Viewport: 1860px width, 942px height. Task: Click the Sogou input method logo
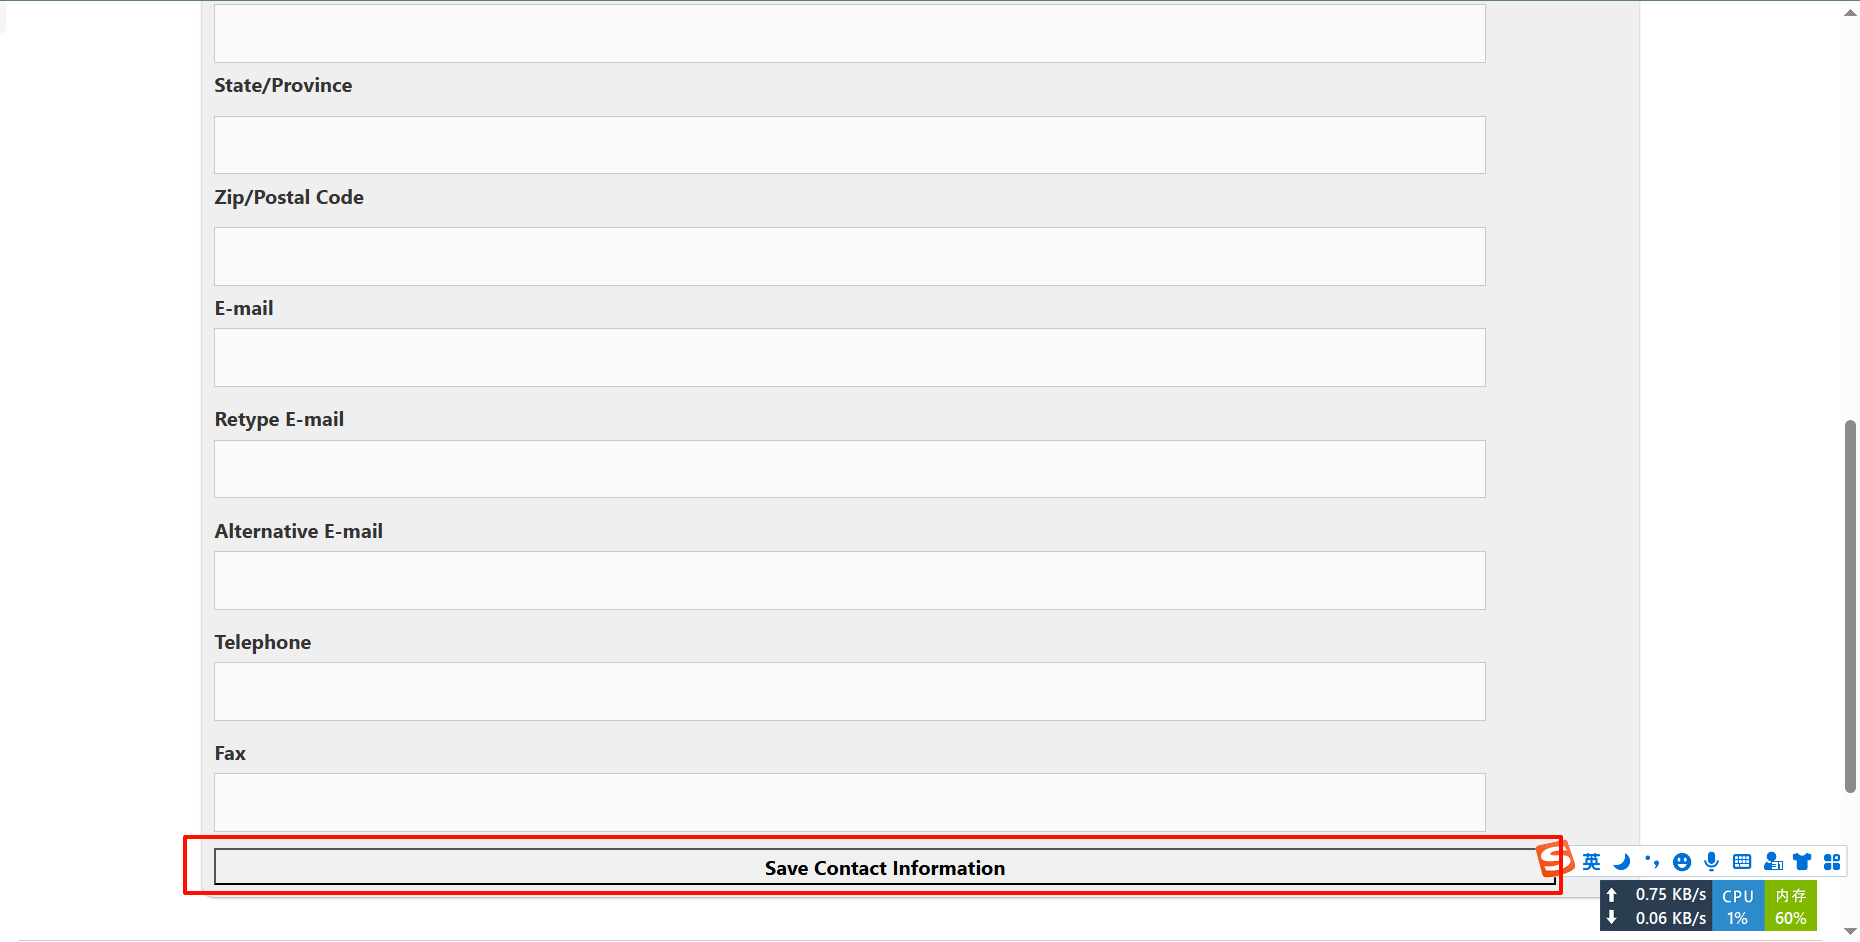pyautogui.click(x=1556, y=858)
